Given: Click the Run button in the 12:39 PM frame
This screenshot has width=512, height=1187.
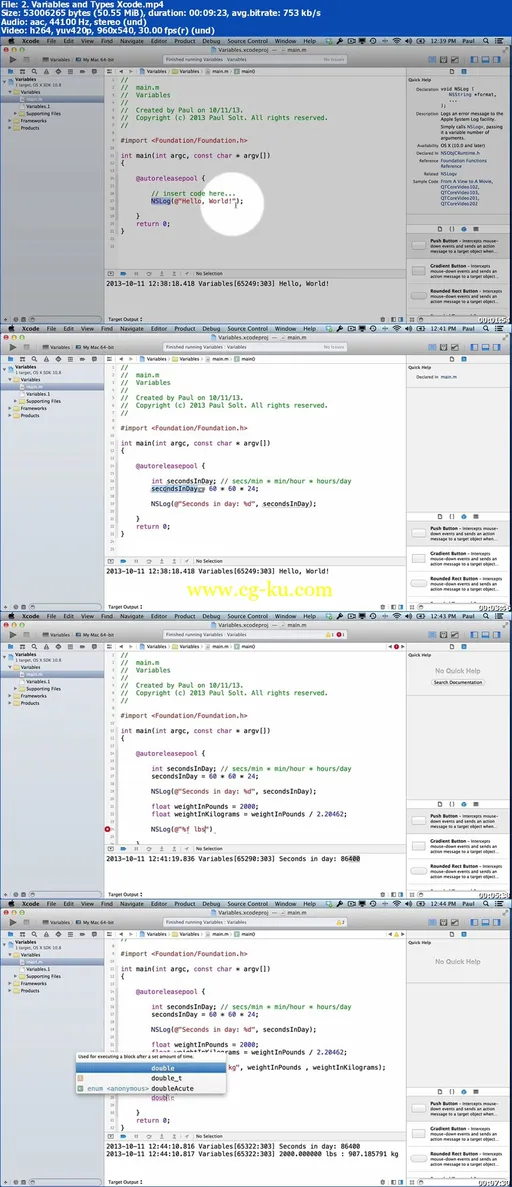Looking at the screenshot, I should 12,60.
